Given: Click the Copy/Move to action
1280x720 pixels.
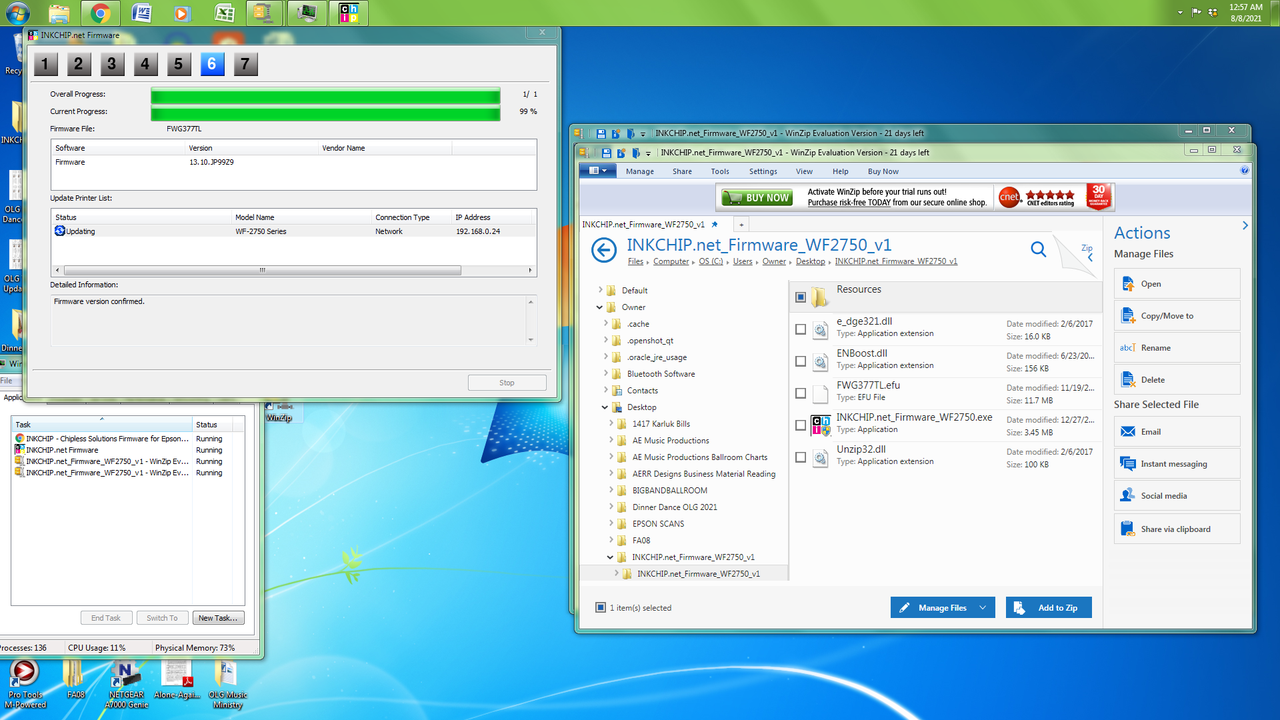Looking at the screenshot, I should click(x=1177, y=316).
